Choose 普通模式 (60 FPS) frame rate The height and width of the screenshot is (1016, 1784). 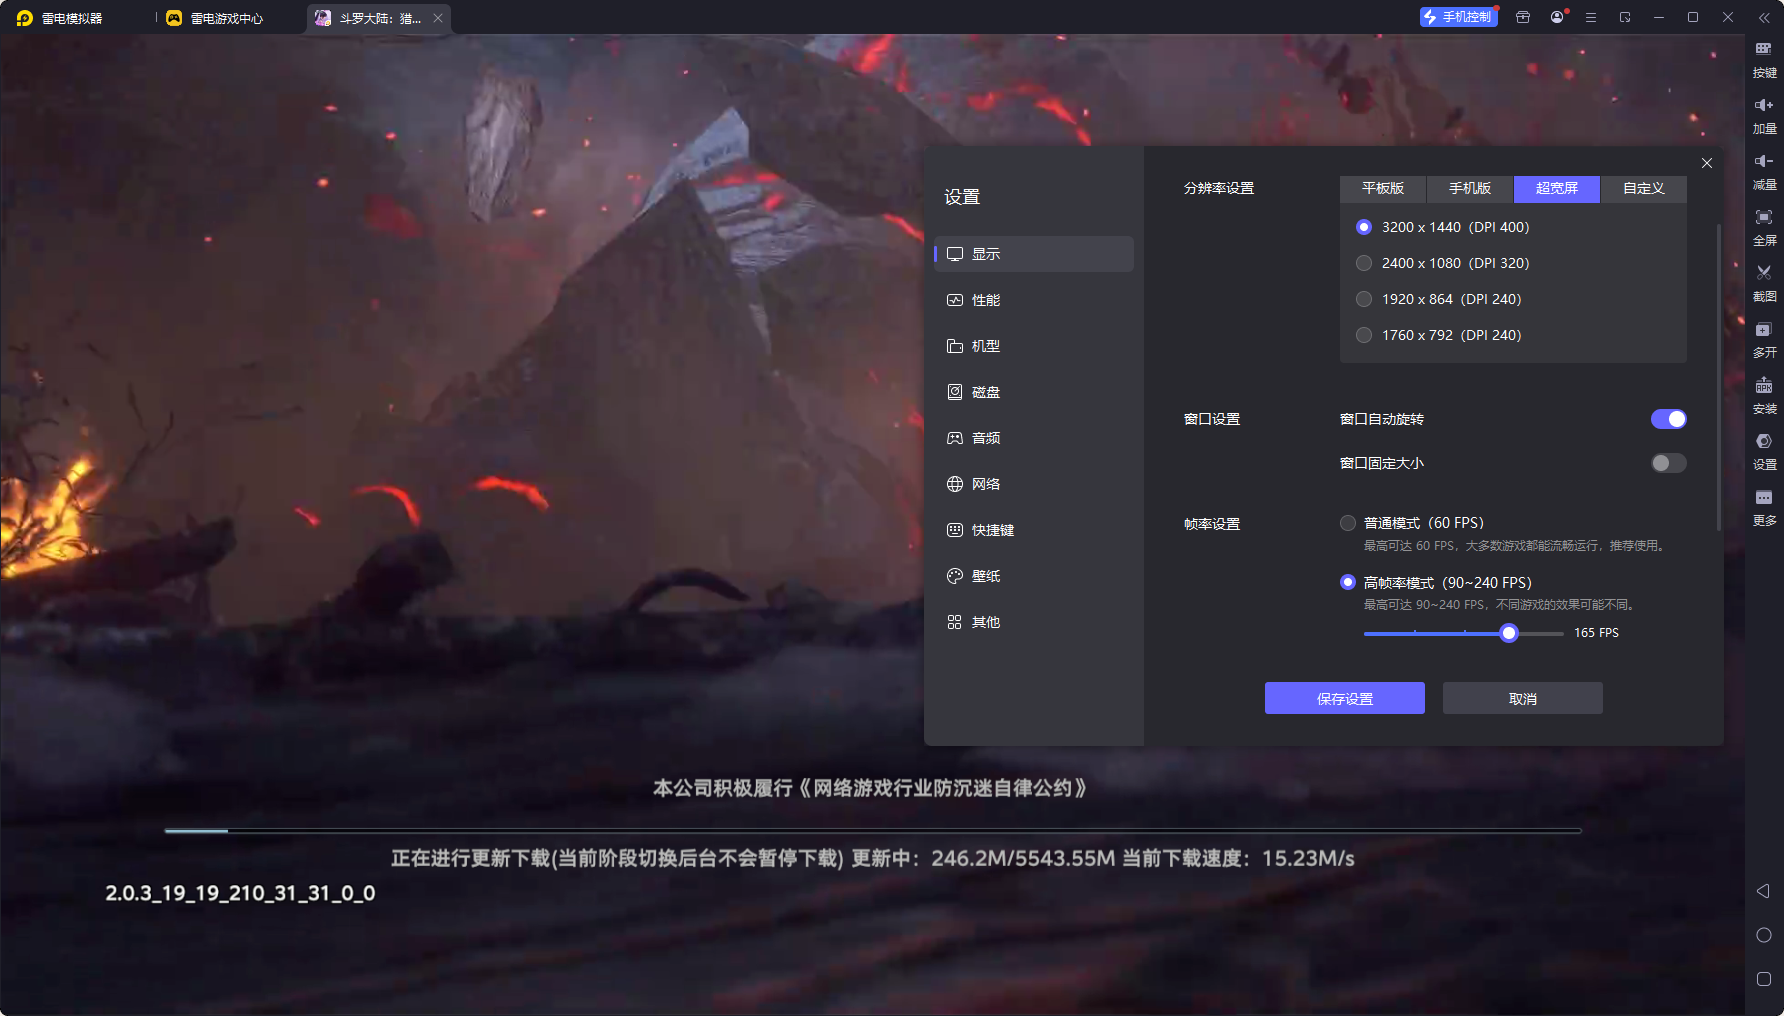(x=1348, y=523)
